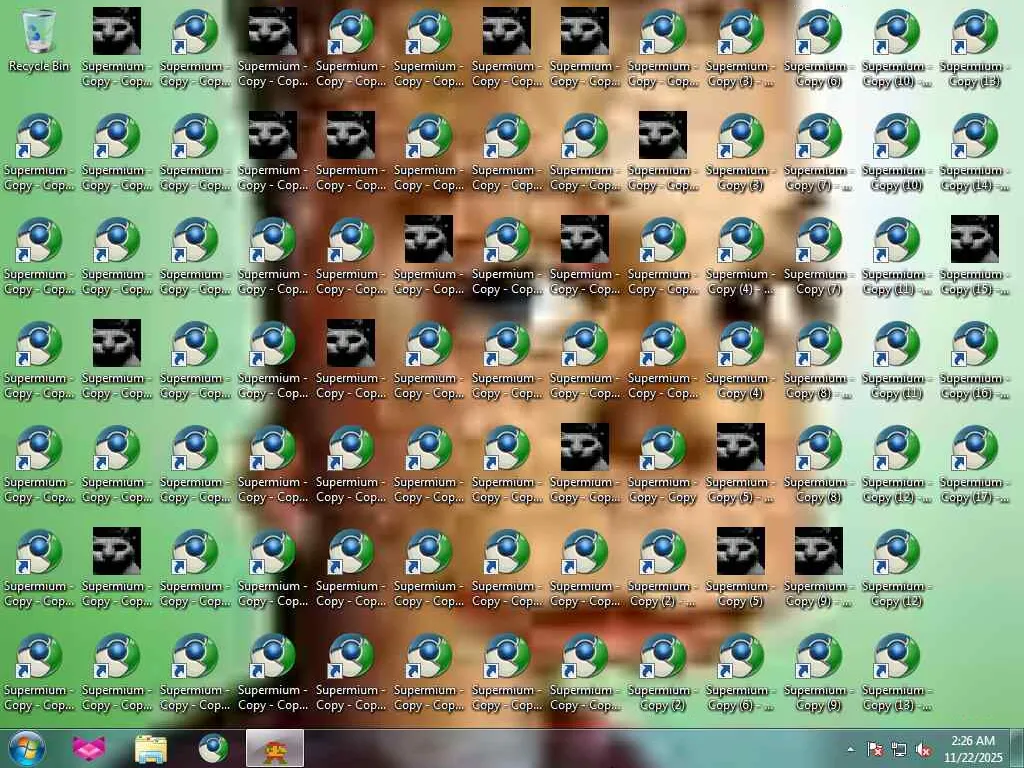Open shortcut labeled "Supermium - Copy (10) - ..."

896,48
